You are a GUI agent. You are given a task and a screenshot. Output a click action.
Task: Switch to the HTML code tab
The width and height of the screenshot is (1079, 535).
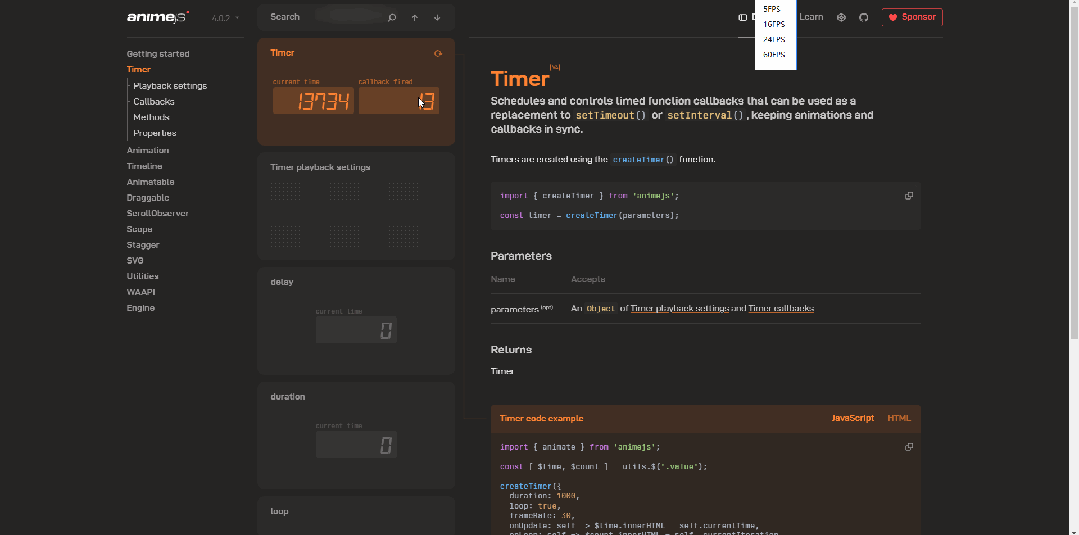[x=899, y=418]
